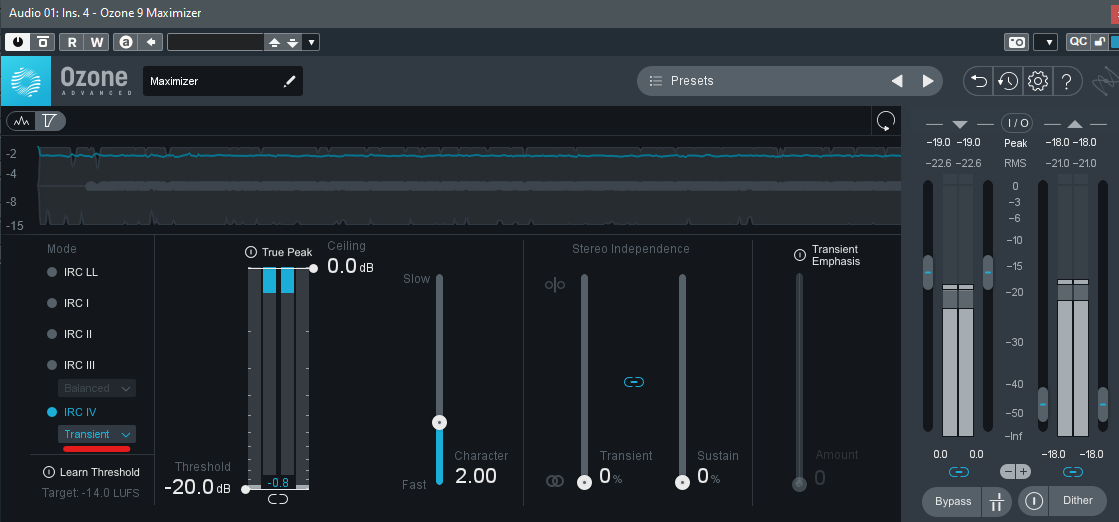
Task: Click the Maximizer module name field
Action: pos(223,81)
